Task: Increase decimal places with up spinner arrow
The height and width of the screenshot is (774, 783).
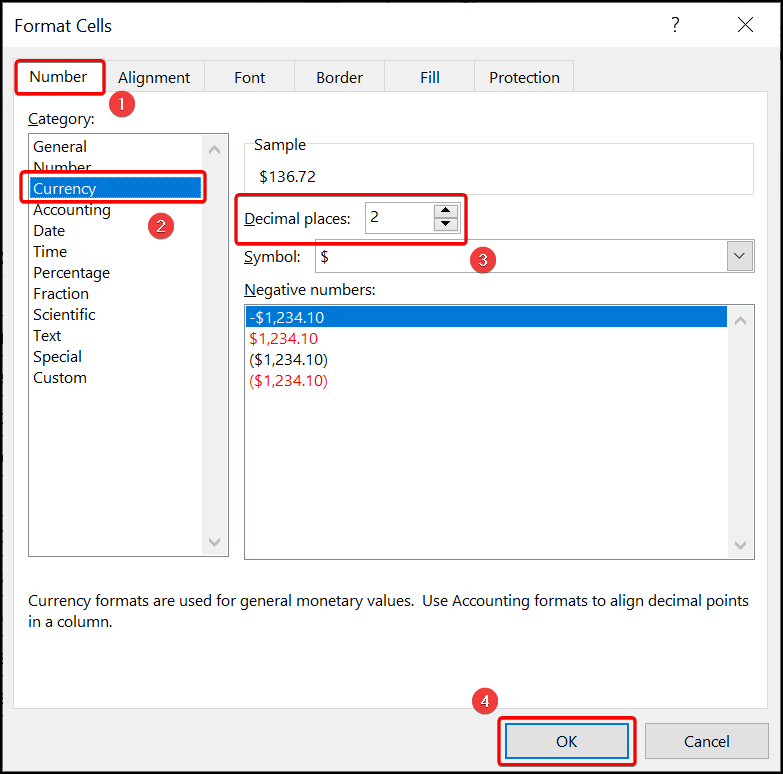Action: tap(446, 211)
